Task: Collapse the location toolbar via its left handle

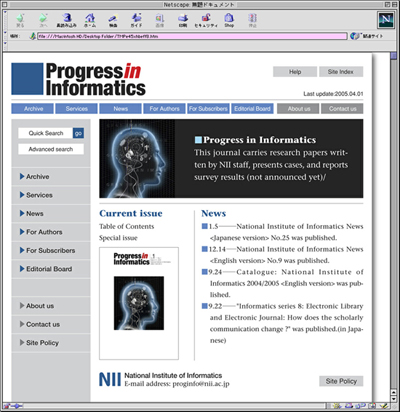Action: coord(5,36)
